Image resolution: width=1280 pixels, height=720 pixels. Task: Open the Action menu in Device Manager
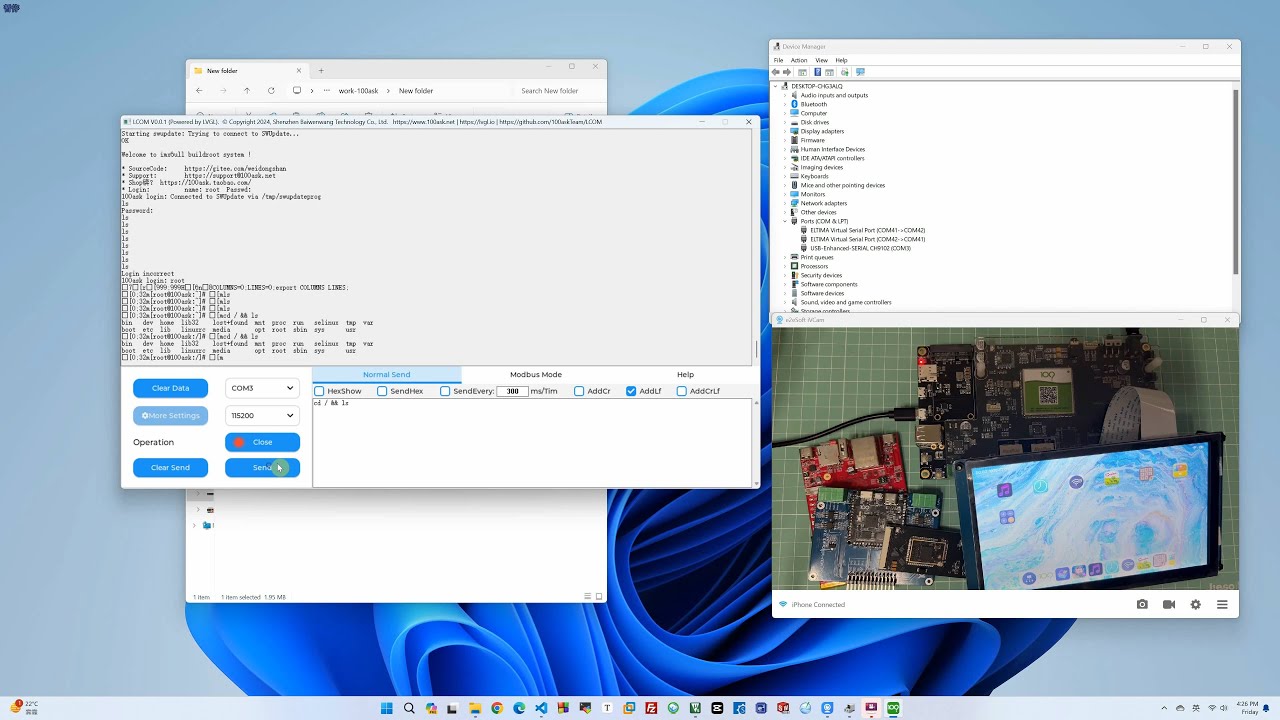point(799,60)
